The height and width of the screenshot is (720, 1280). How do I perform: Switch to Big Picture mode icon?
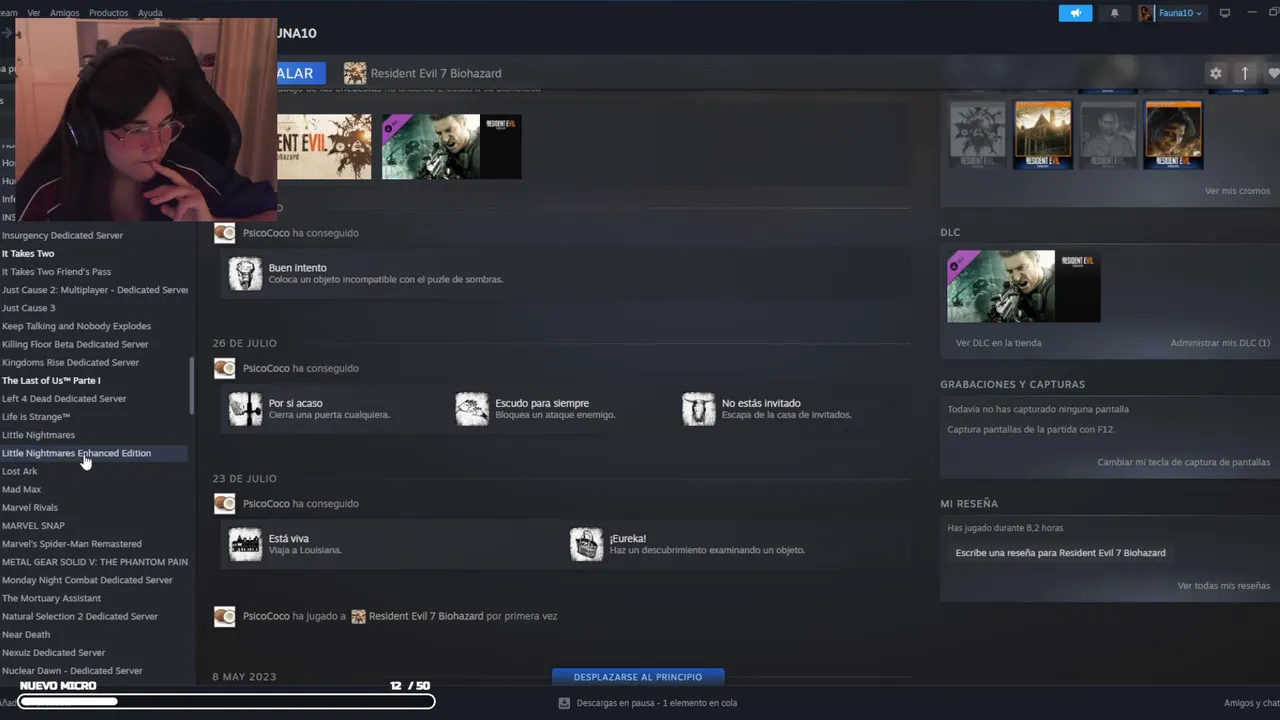1225,13
